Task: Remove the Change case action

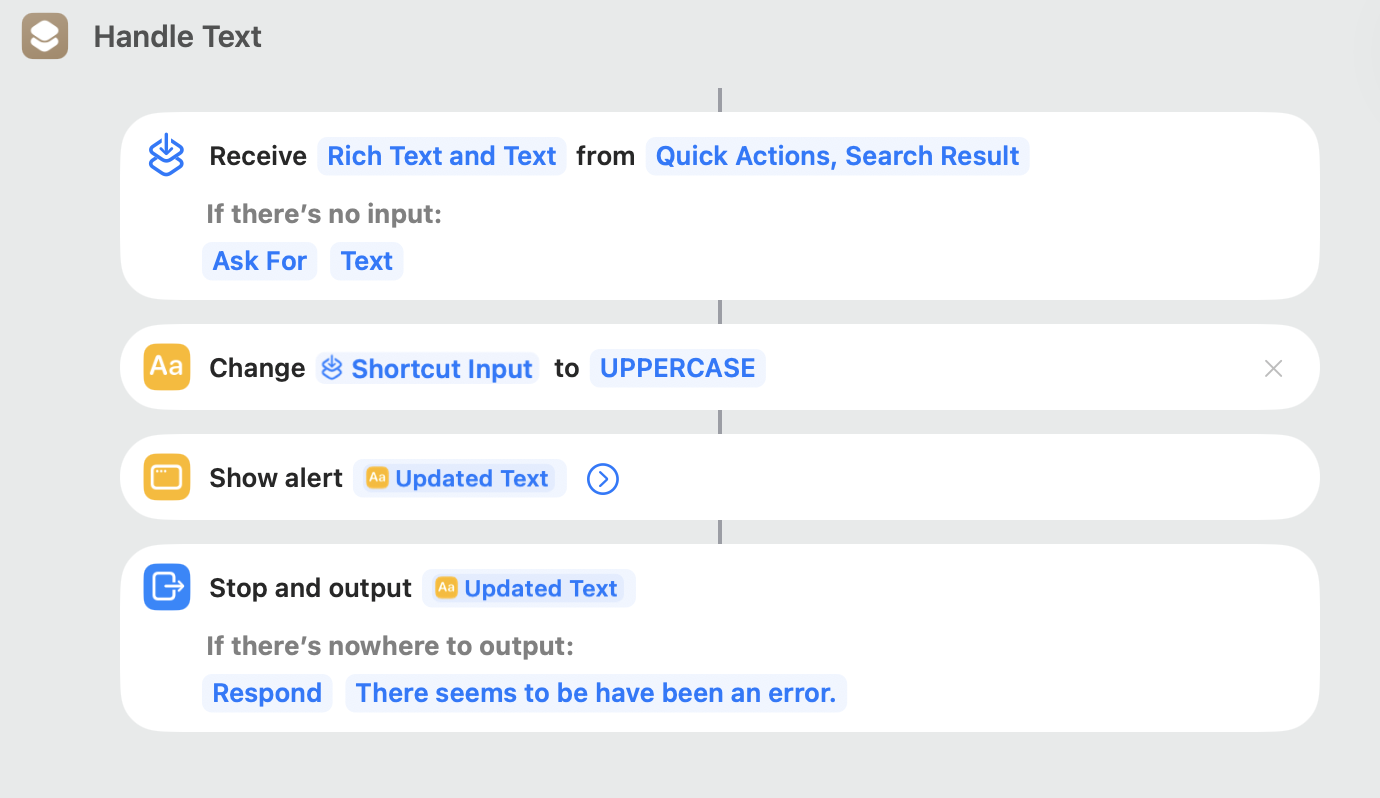Action: pos(1273,368)
